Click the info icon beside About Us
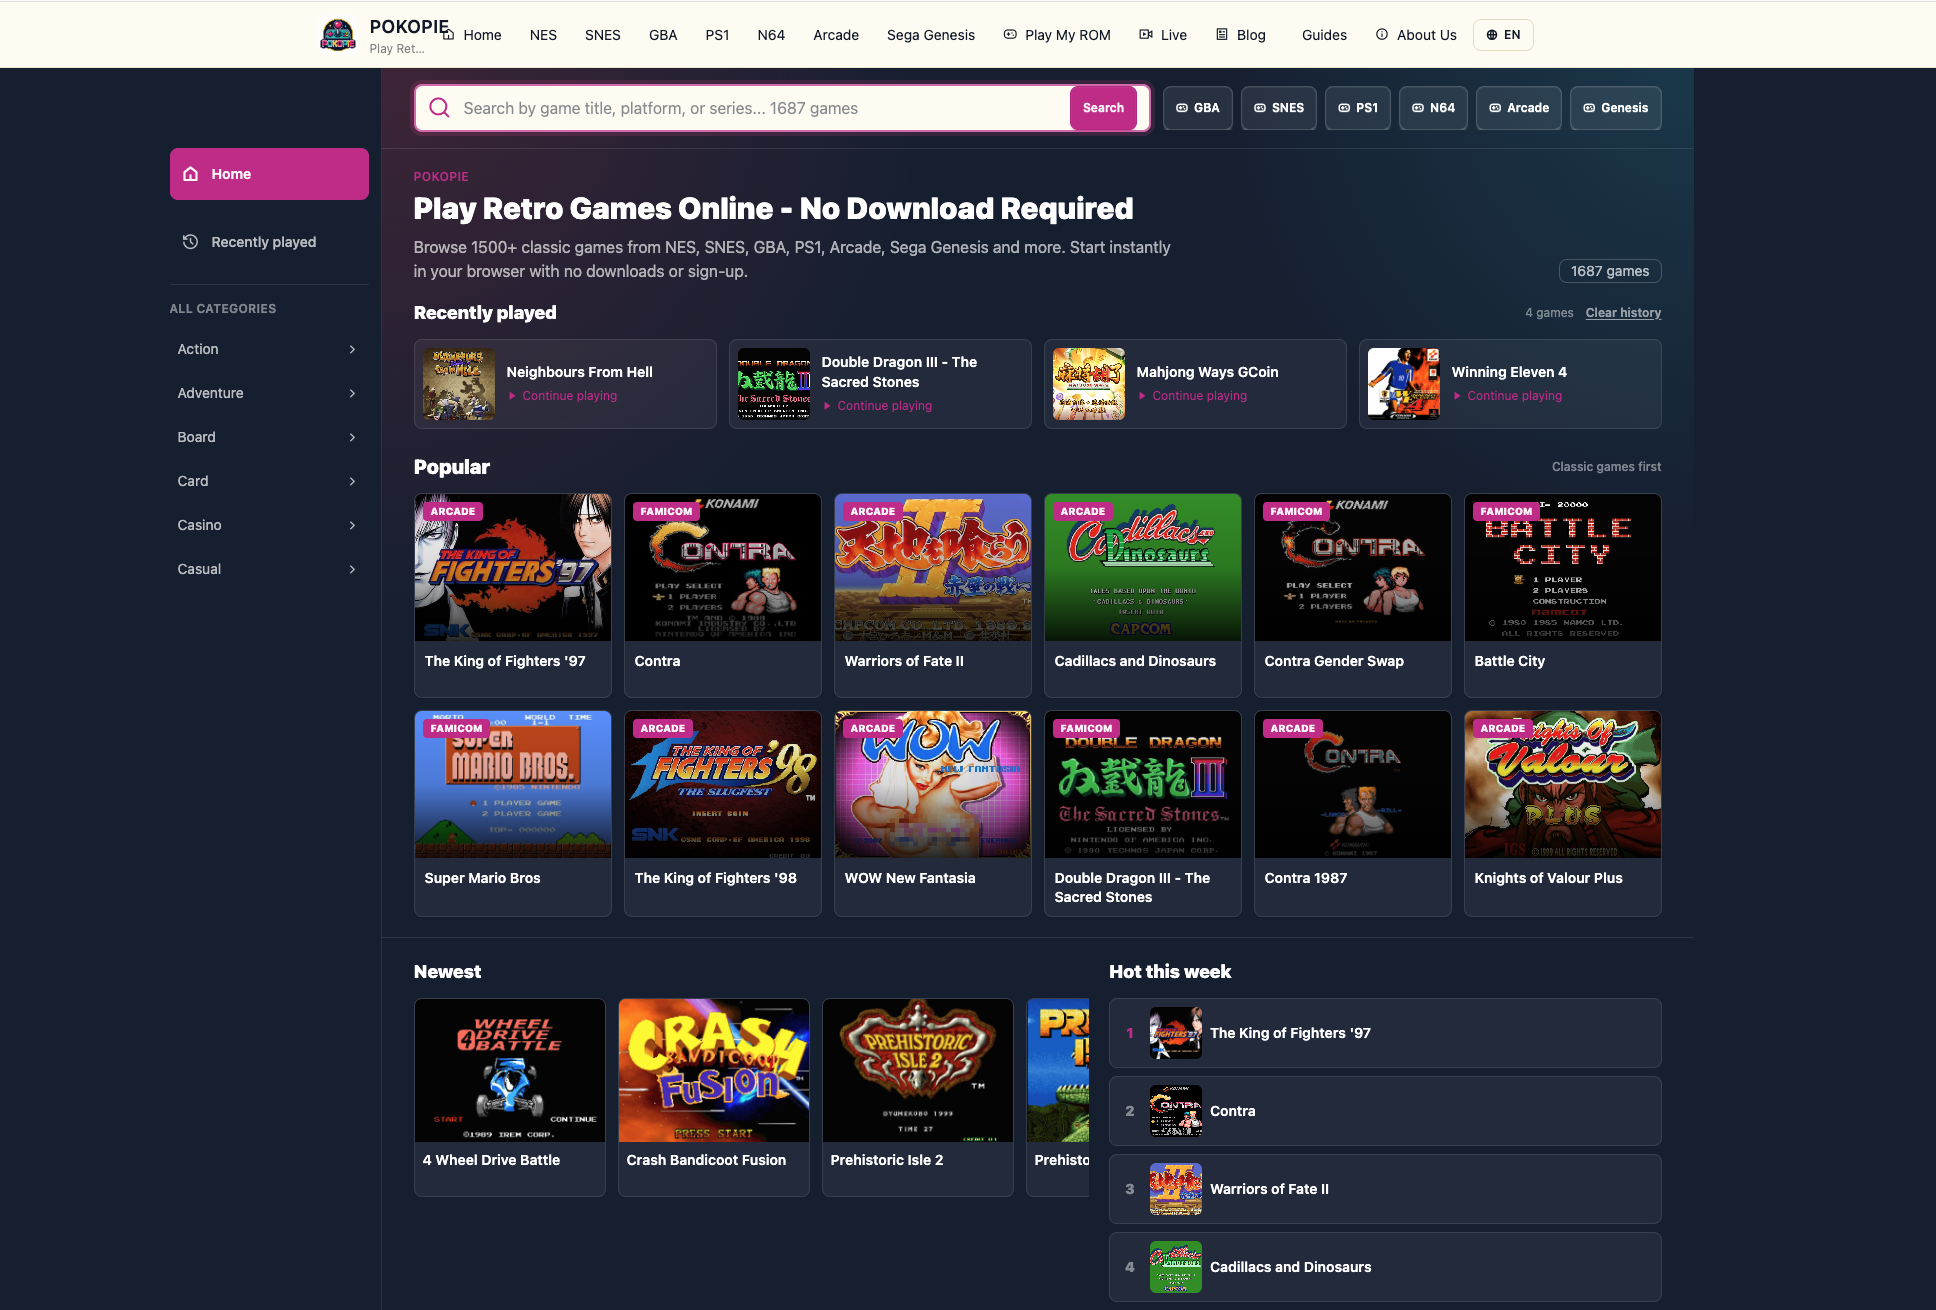Image resolution: width=1936 pixels, height=1310 pixels. tap(1382, 34)
